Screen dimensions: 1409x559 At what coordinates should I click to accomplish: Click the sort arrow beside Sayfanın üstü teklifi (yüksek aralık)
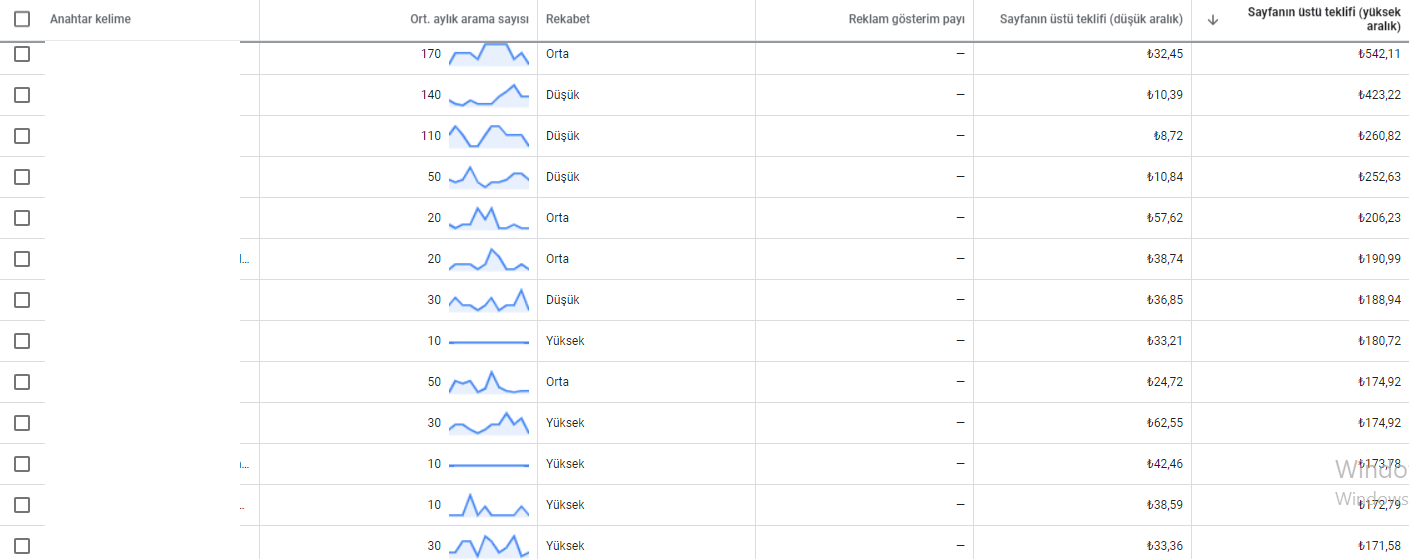pos(1213,19)
